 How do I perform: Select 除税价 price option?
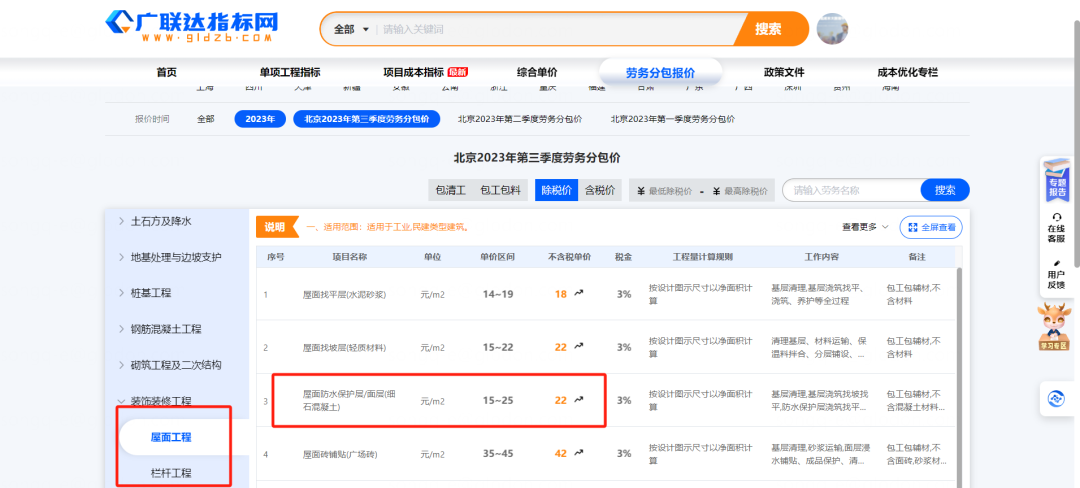(556, 190)
